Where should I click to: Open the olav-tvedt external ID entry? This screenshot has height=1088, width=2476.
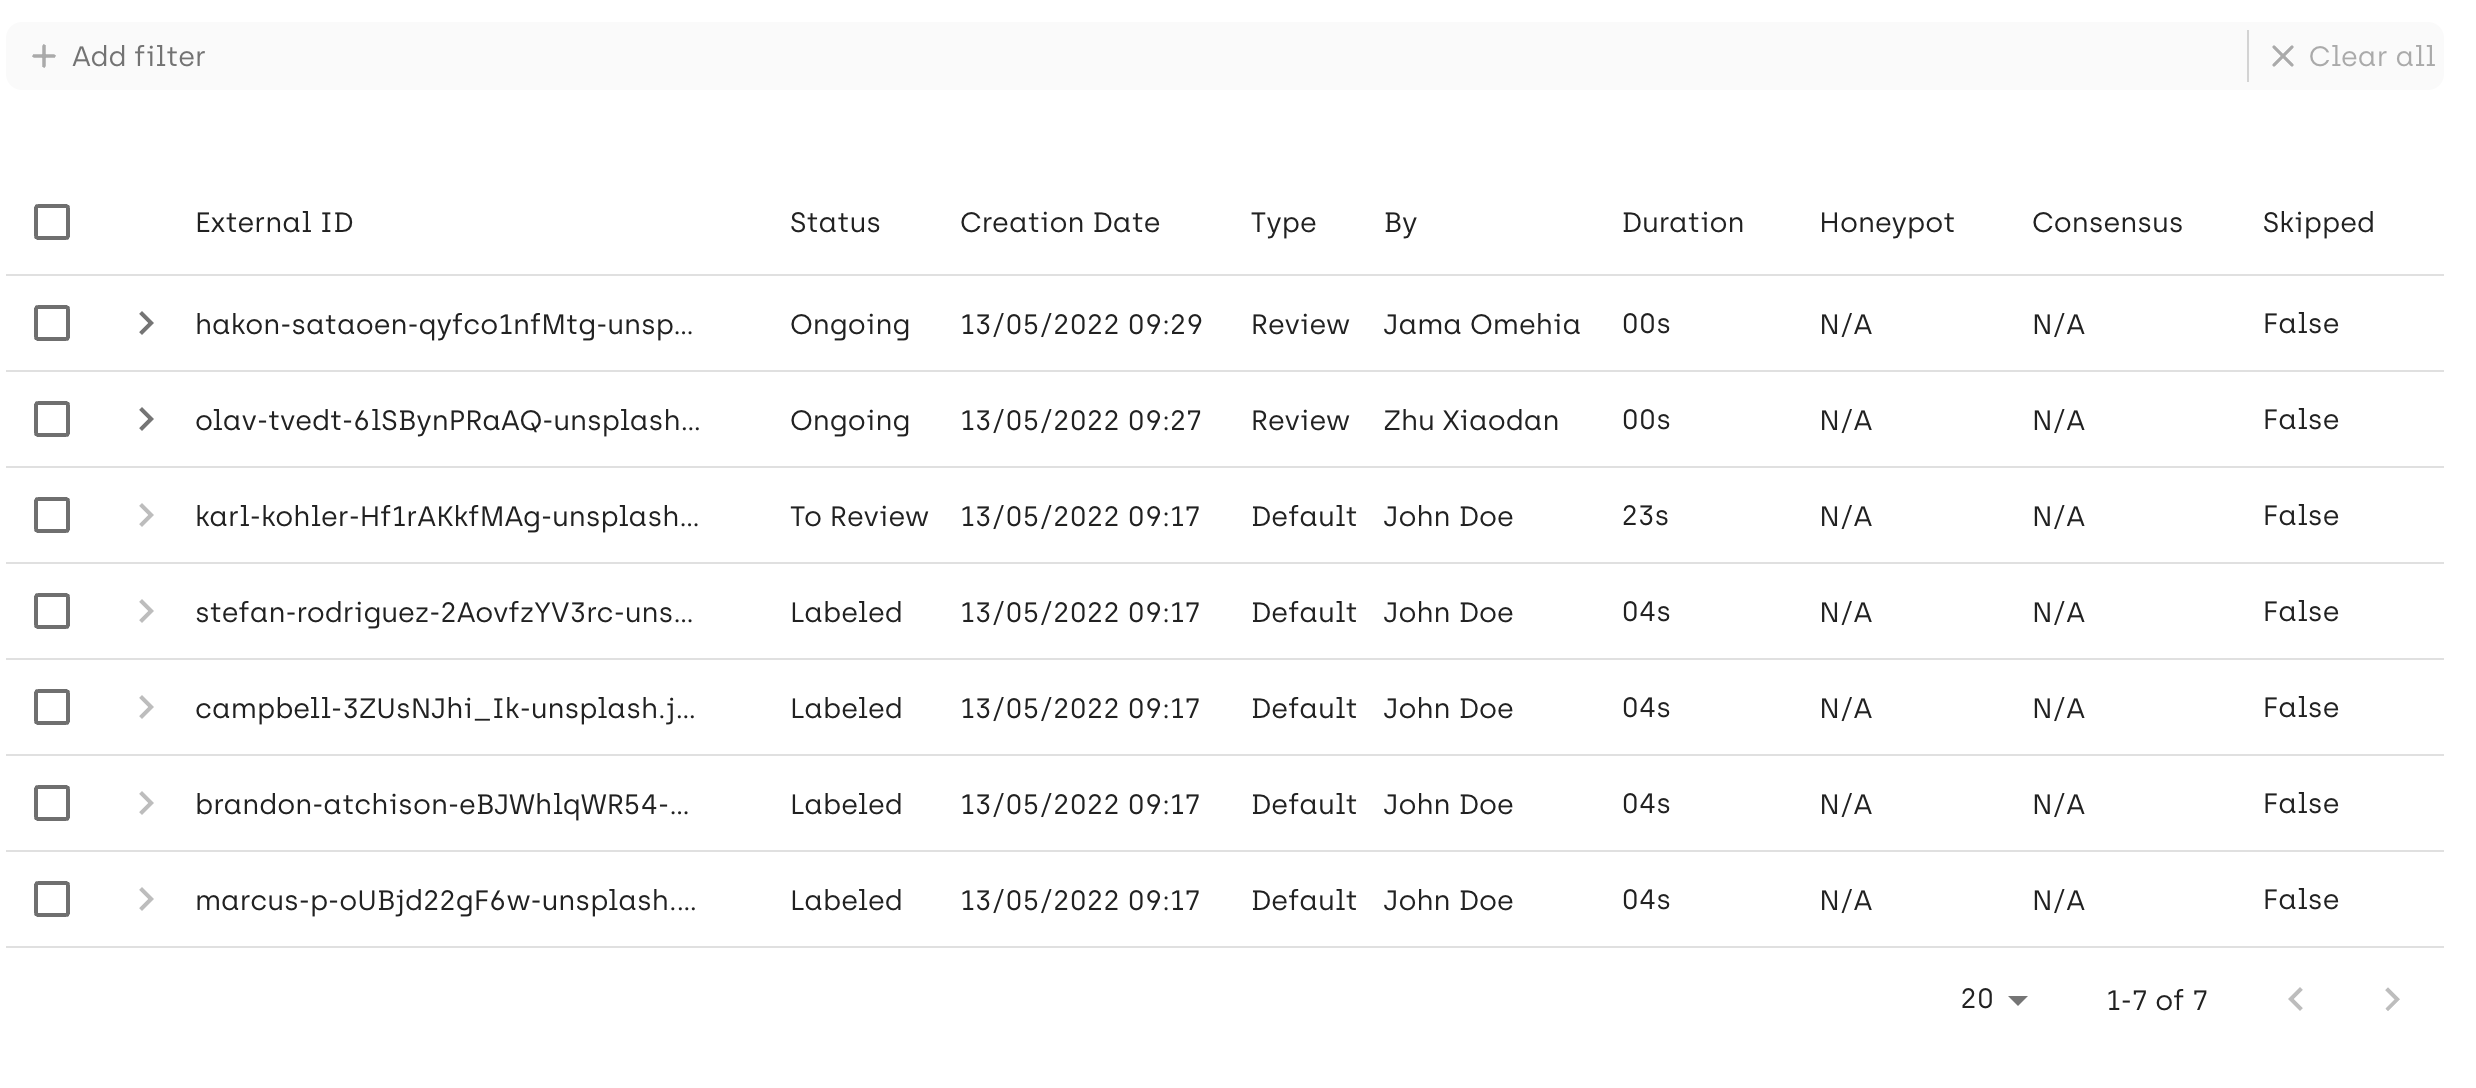(446, 420)
